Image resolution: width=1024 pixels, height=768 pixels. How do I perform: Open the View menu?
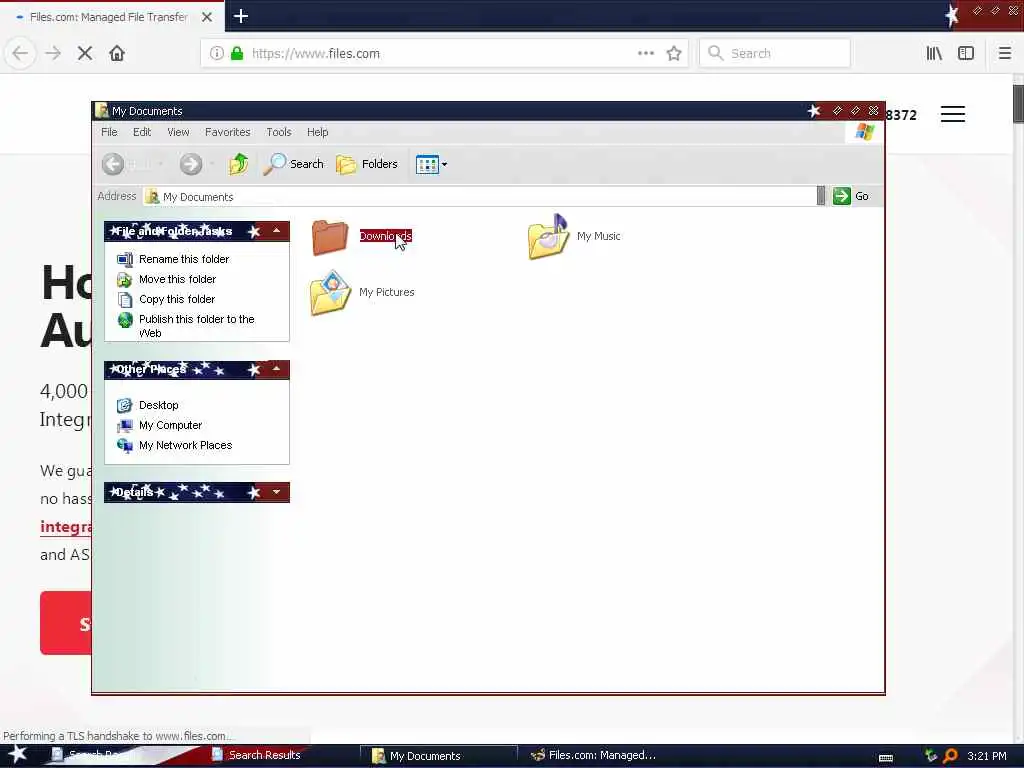pos(178,132)
